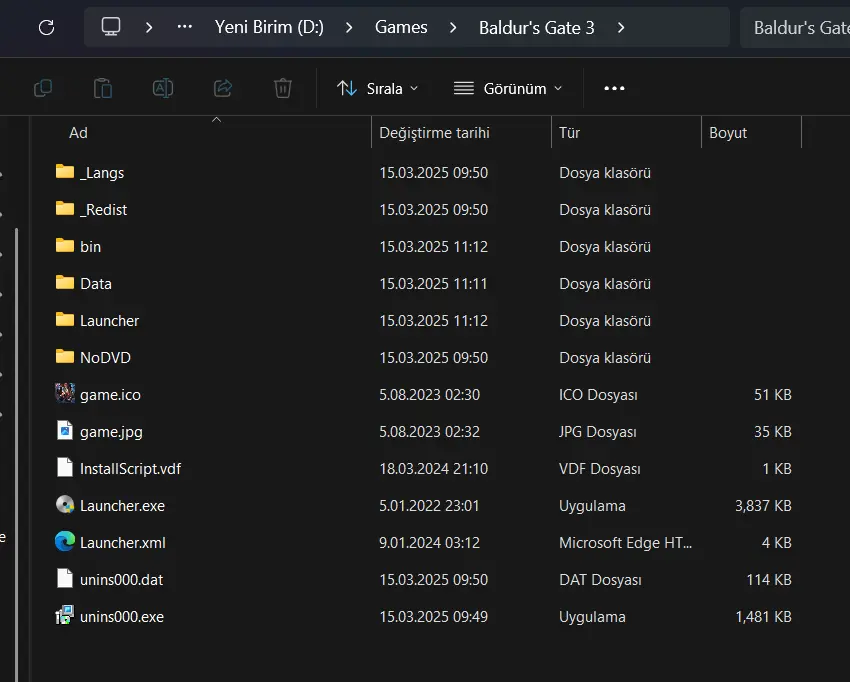Select the Launcher folder icon

[65, 320]
